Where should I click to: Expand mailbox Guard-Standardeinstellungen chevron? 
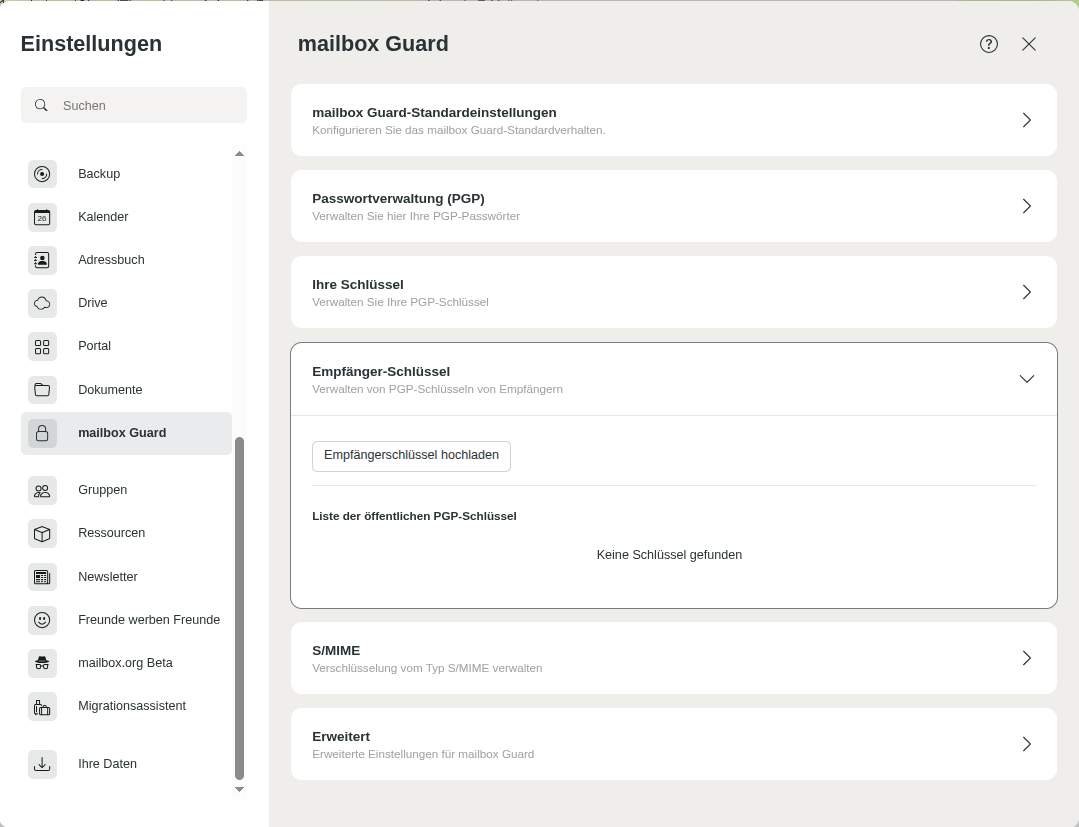1027,120
